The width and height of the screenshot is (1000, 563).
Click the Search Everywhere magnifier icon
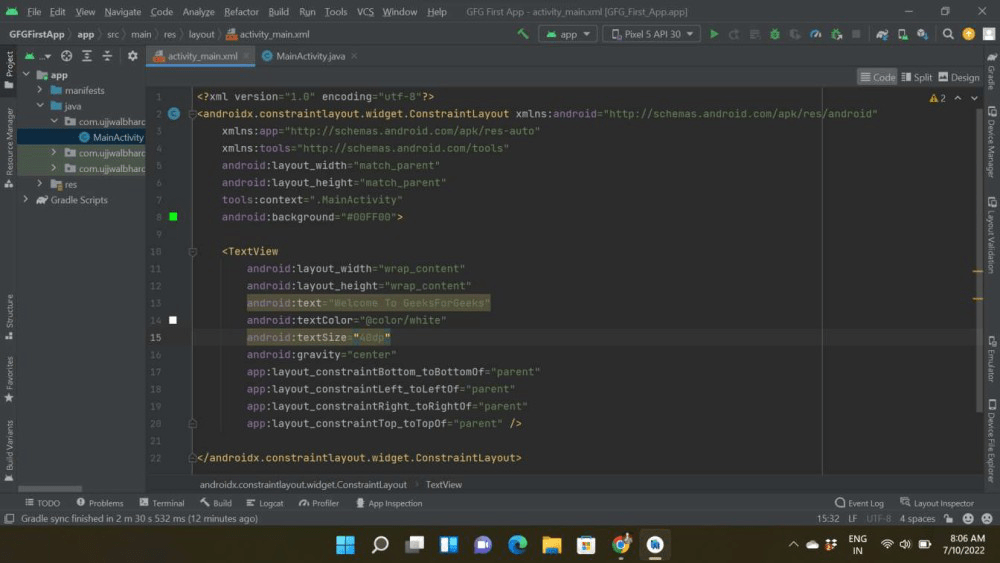click(x=948, y=34)
